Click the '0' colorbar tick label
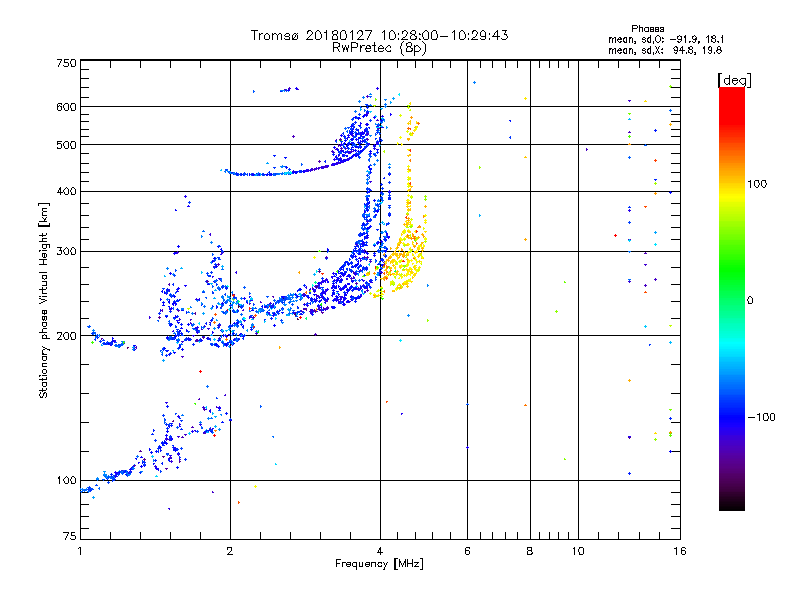Image resolution: width=800 pixels, height=600 pixels. [x=750, y=300]
